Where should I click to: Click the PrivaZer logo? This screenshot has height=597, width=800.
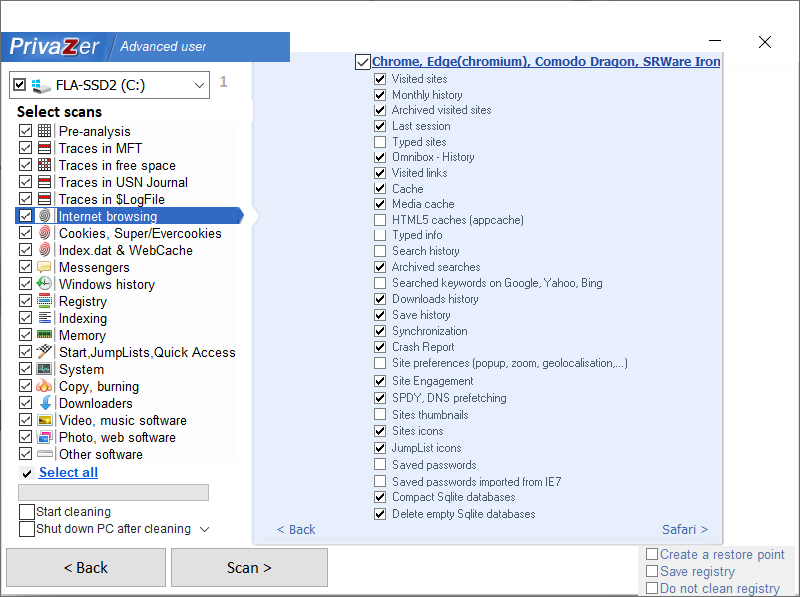click(x=55, y=47)
